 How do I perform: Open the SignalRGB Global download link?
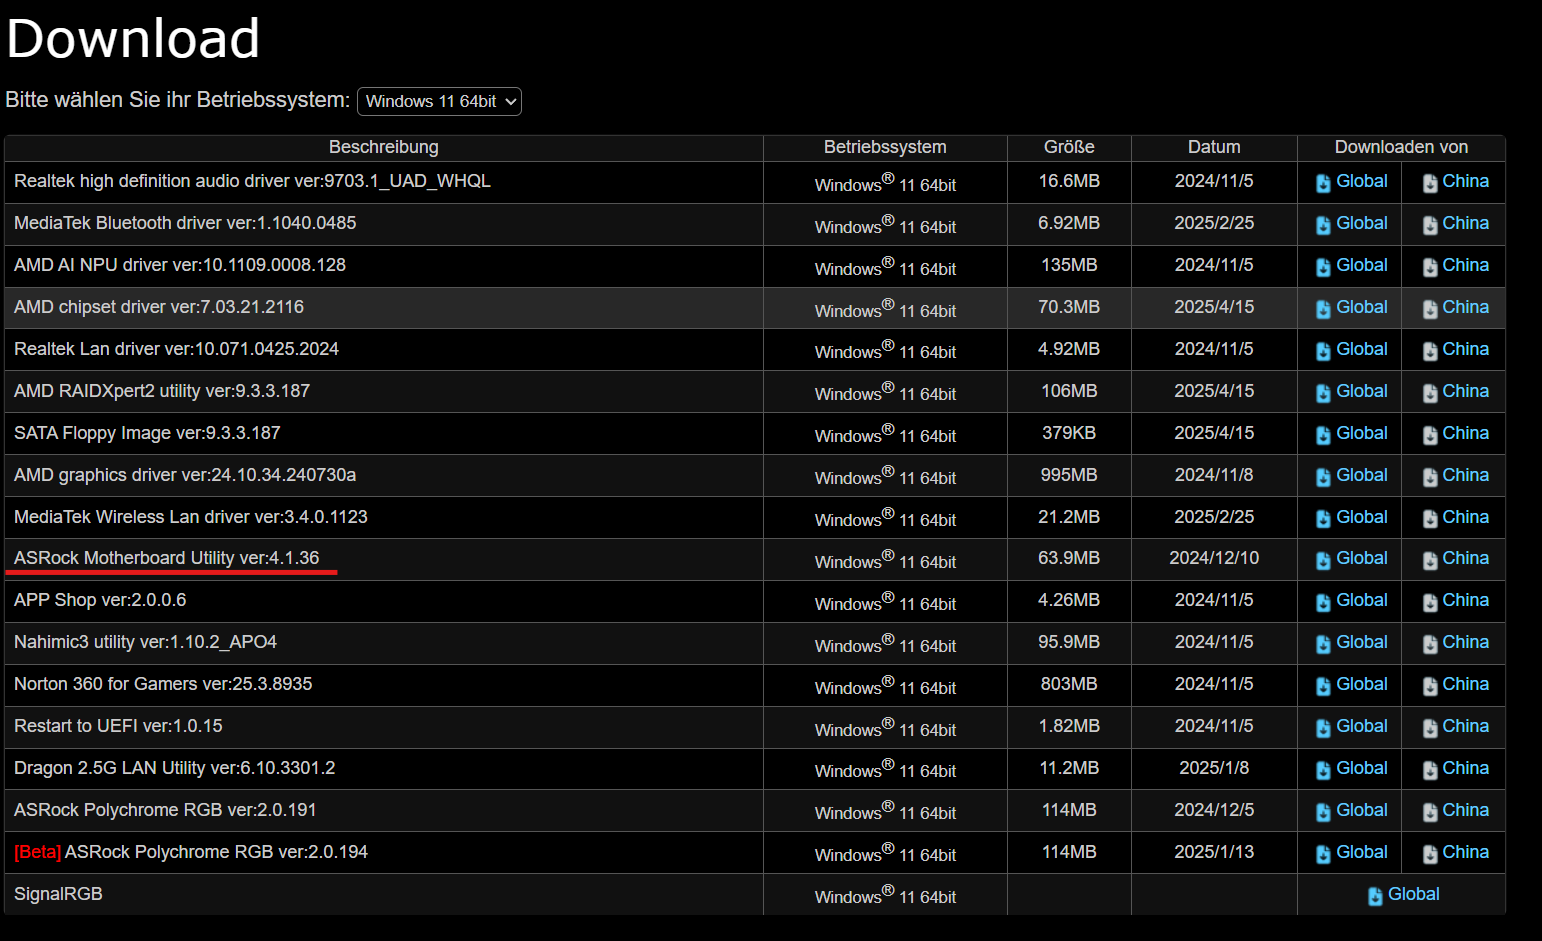(x=1413, y=894)
